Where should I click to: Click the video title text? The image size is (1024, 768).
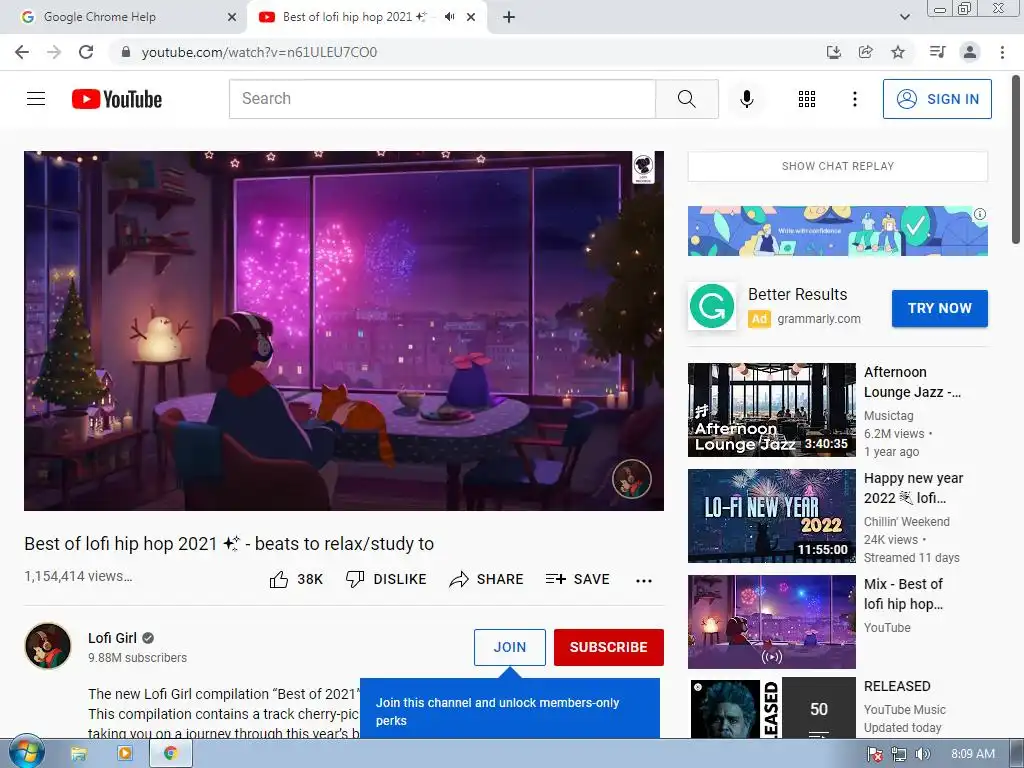point(229,543)
